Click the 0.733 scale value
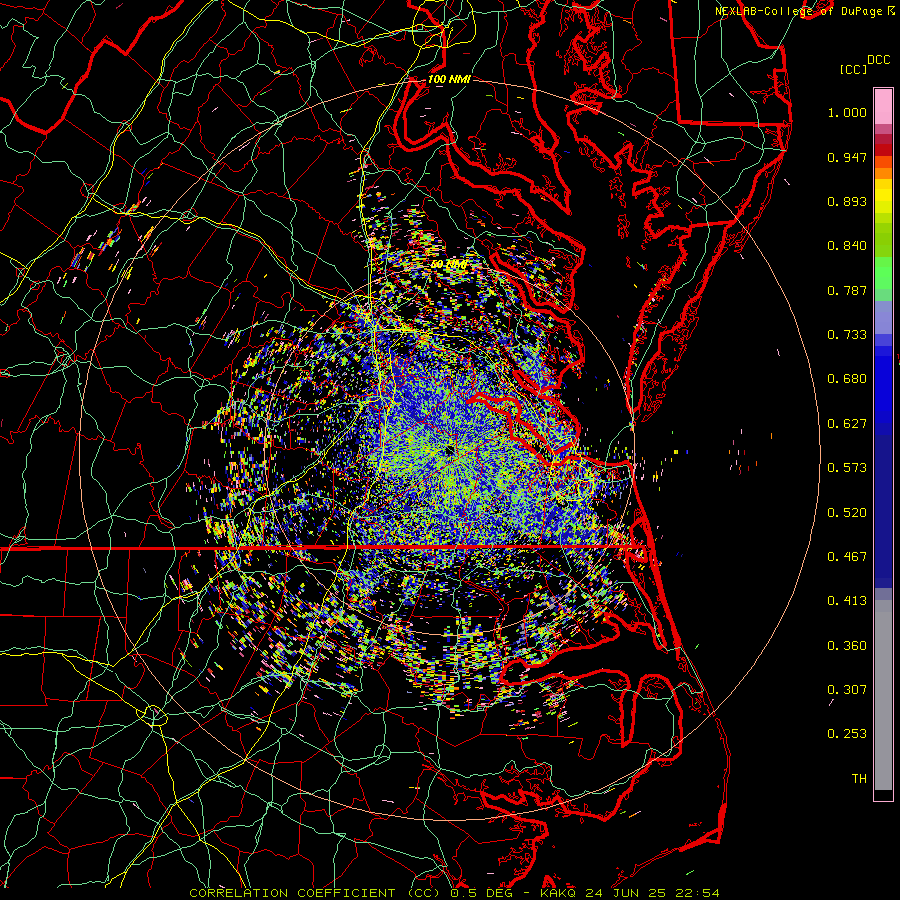This screenshot has width=900, height=900. pos(847,335)
